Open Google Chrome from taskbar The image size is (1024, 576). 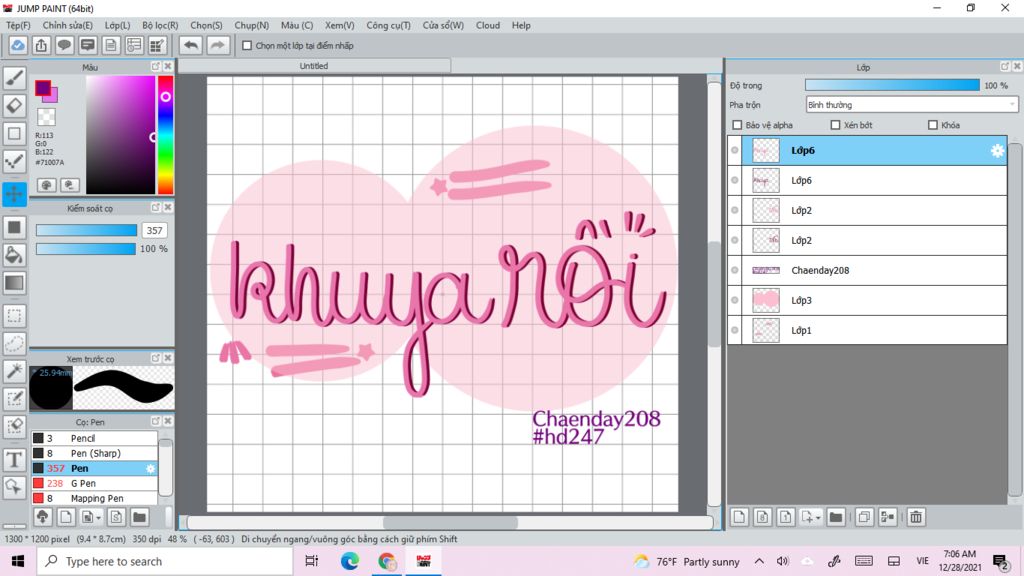click(x=387, y=561)
